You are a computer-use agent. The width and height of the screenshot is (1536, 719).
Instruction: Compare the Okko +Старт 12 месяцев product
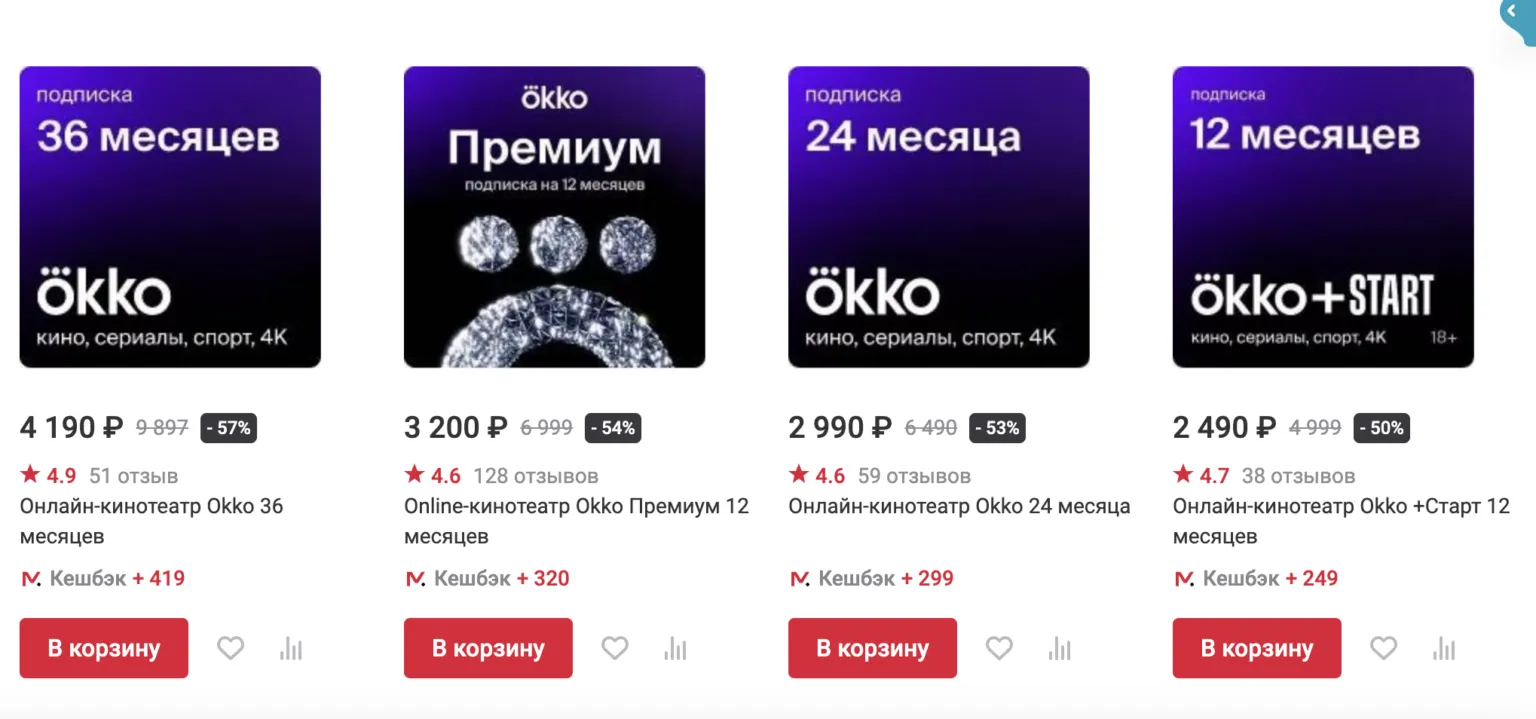coord(1443,648)
